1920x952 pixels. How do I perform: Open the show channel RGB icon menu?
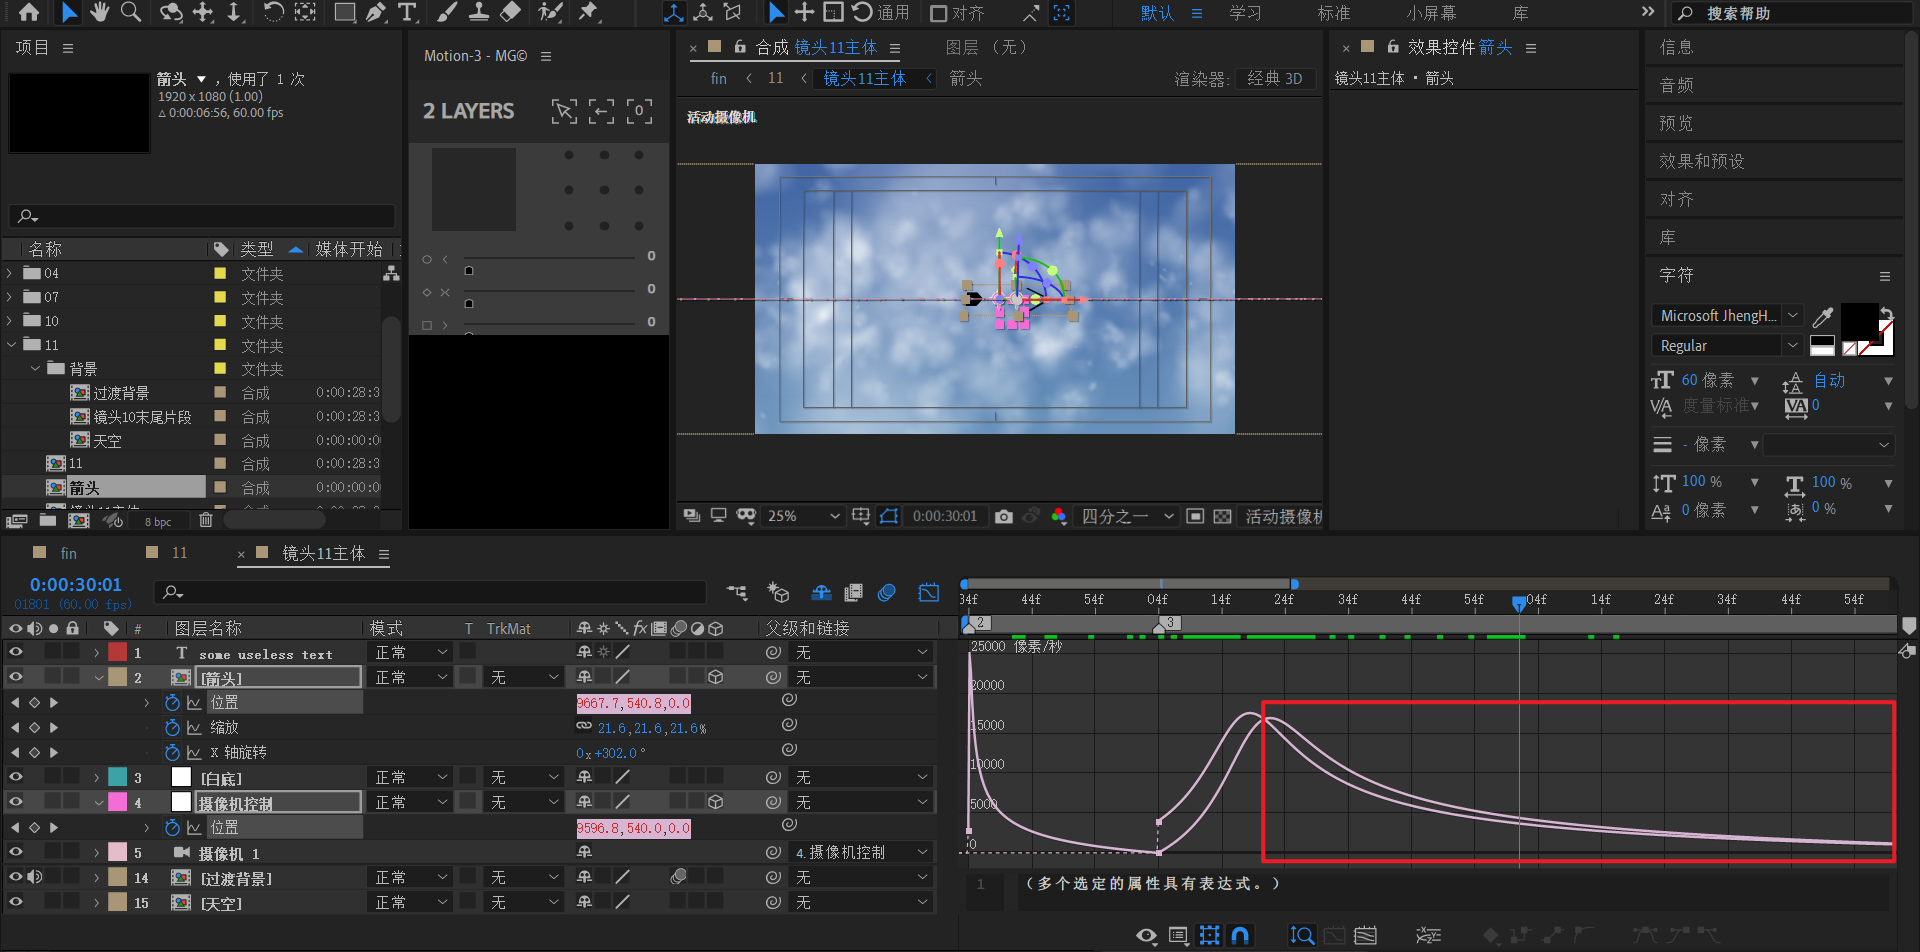tap(1059, 516)
